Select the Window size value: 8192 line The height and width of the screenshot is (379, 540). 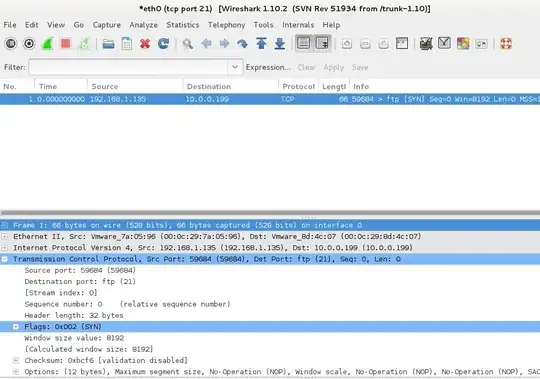click(x=74, y=338)
